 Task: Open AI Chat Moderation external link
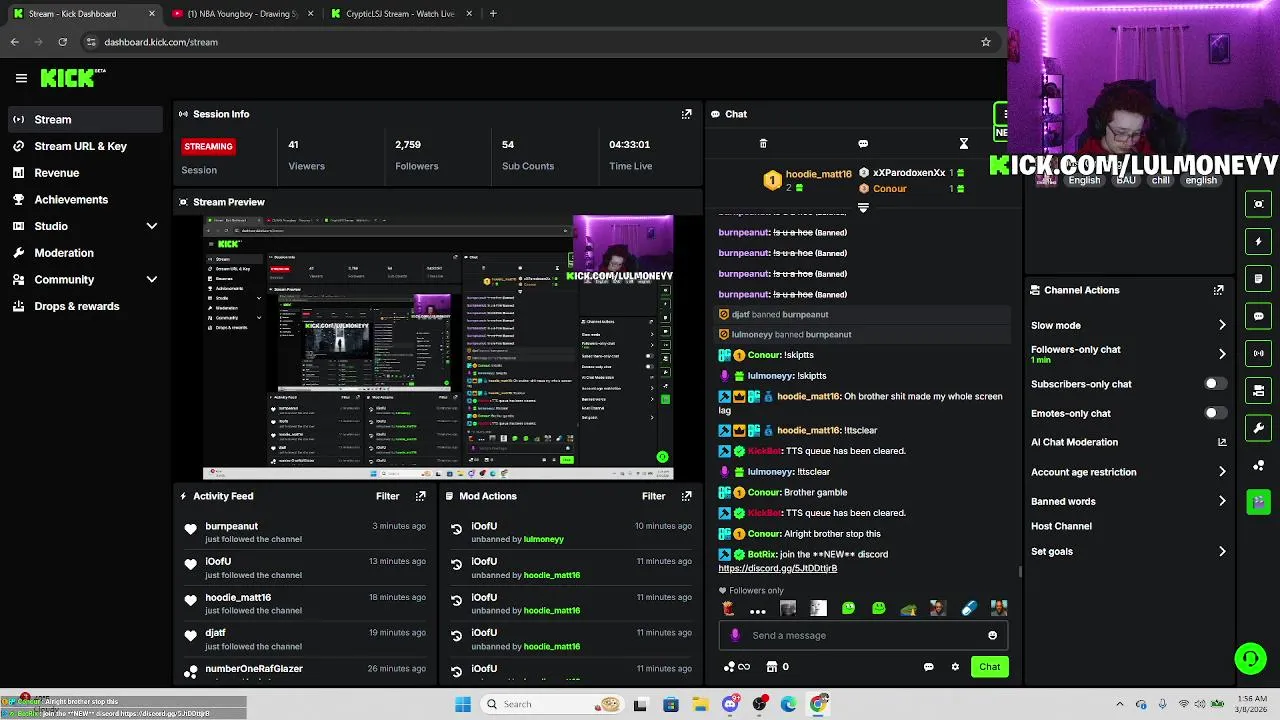[1222, 442]
